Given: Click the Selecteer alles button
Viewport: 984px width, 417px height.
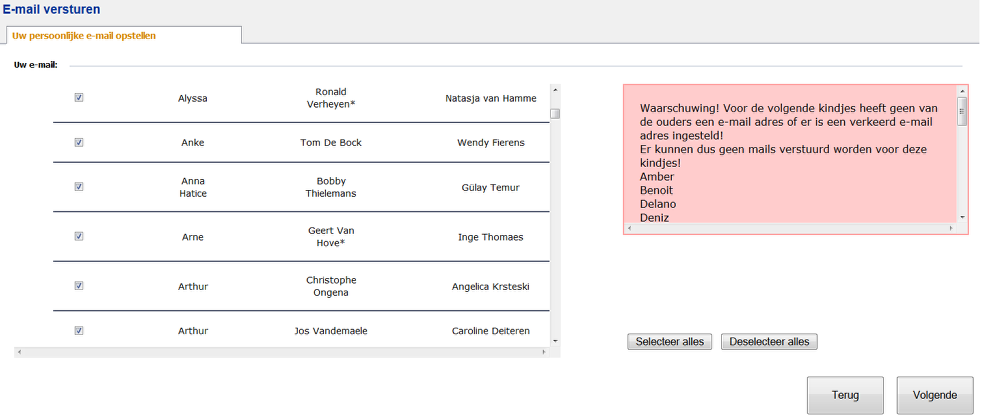Looking at the screenshot, I should (670, 342).
